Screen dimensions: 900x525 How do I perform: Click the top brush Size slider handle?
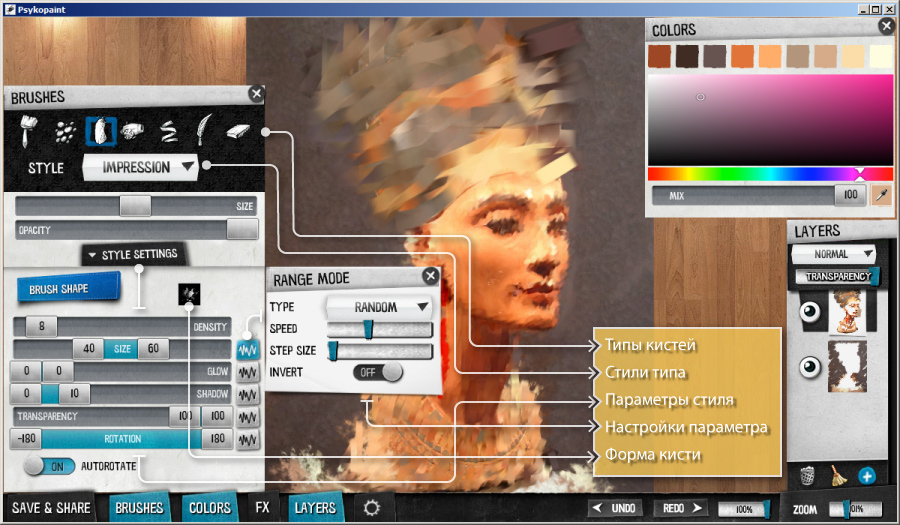point(135,205)
